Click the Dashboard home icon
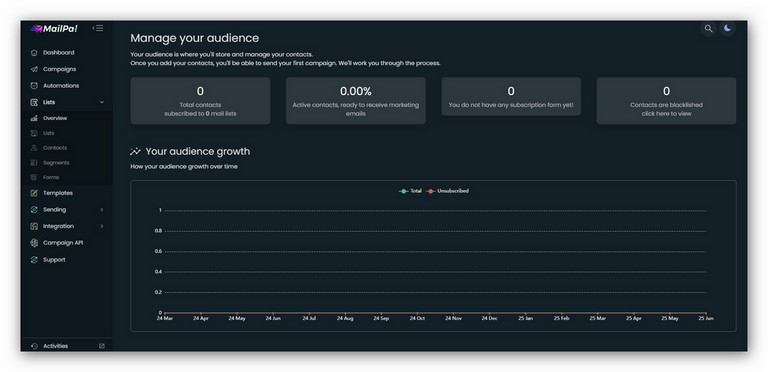This screenshot has width=768, height=372. tap(34, 52)
